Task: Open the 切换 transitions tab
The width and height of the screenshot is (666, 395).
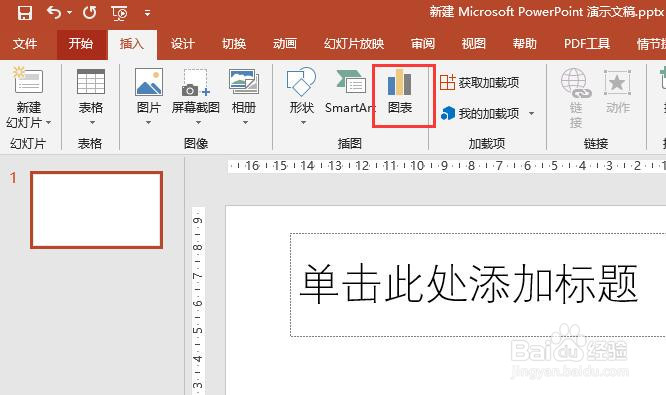Action: coord(234,44)
